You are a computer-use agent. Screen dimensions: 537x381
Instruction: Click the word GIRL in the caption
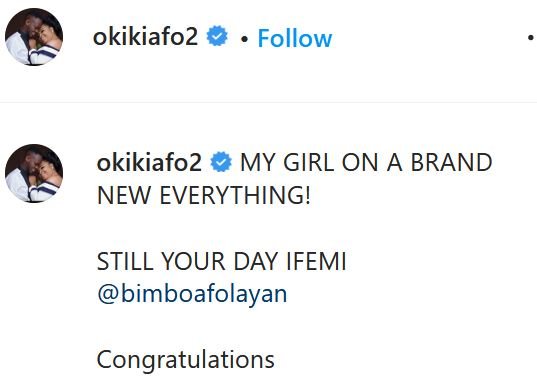coord(309,162)
